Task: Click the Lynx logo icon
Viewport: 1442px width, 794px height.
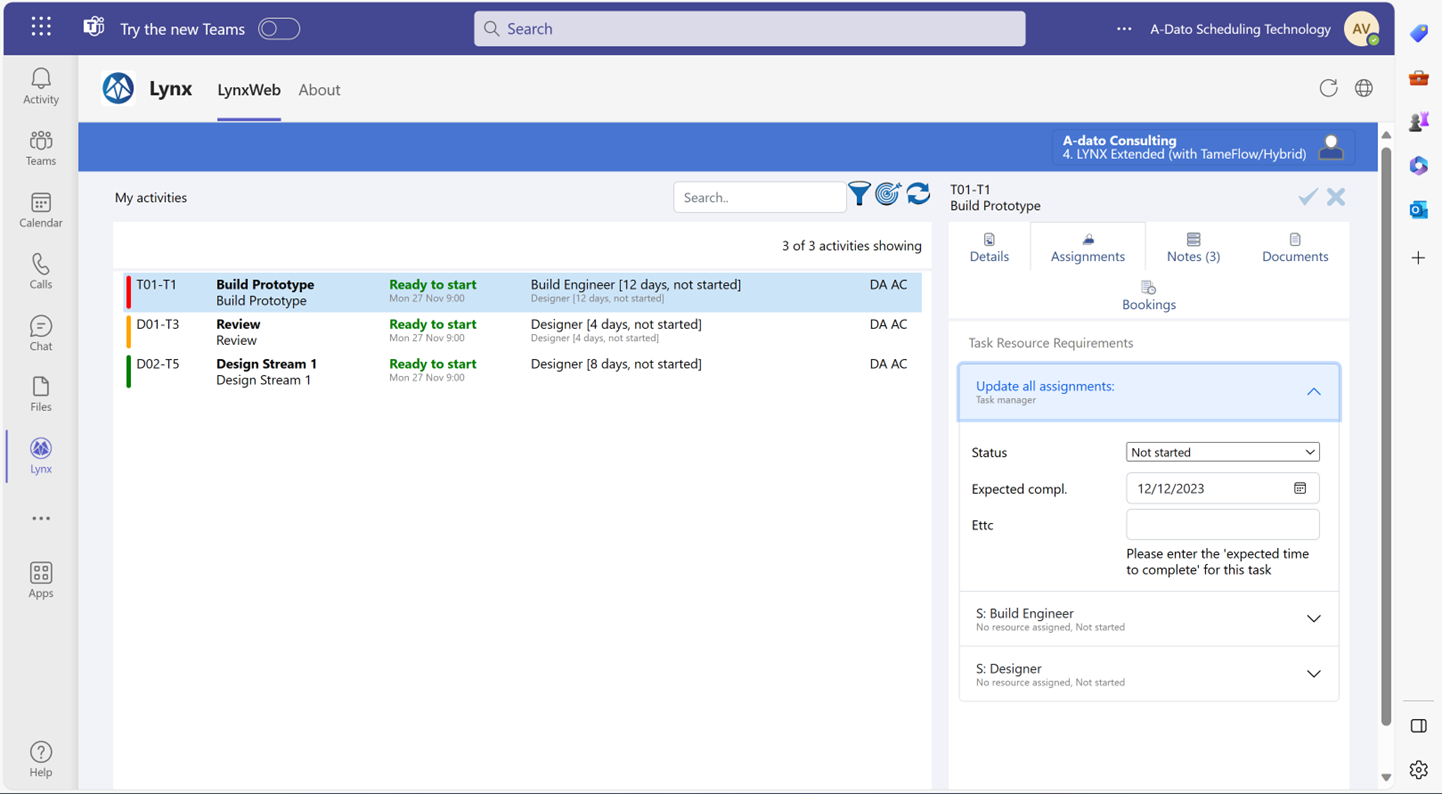Action: [x=118, y=89]
